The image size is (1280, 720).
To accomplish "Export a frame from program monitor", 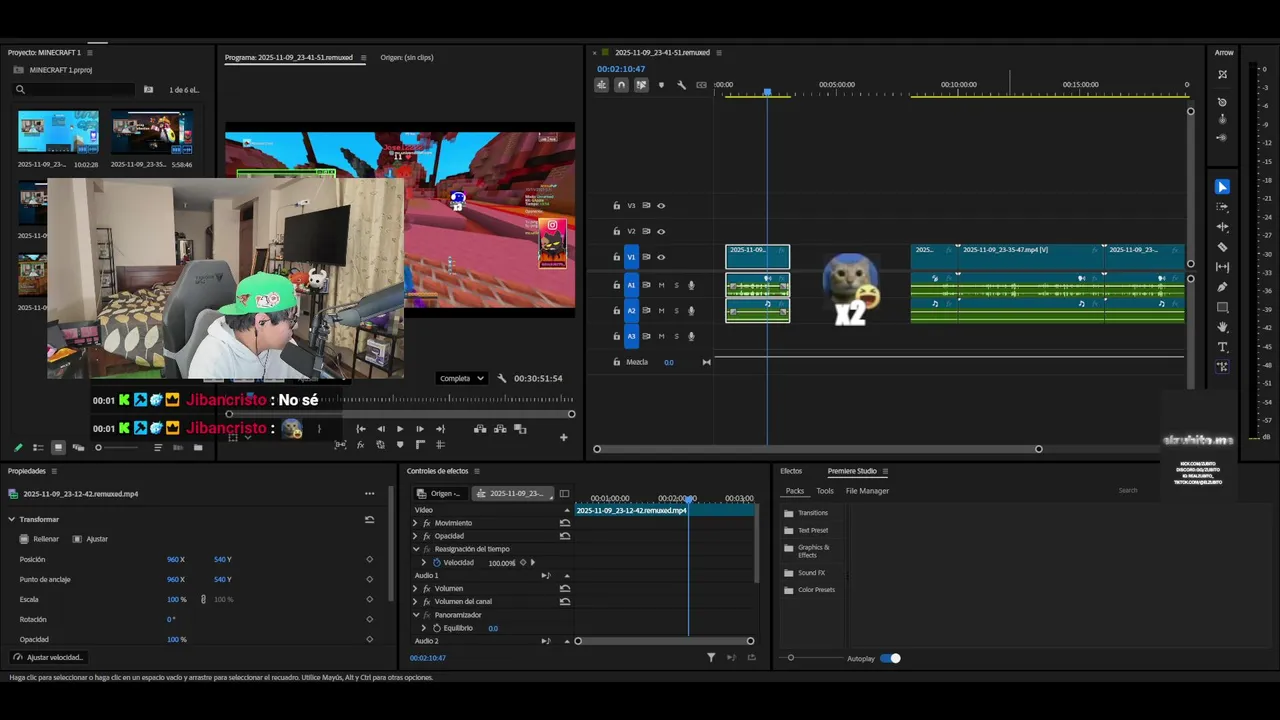I will (x=520, y=429).
